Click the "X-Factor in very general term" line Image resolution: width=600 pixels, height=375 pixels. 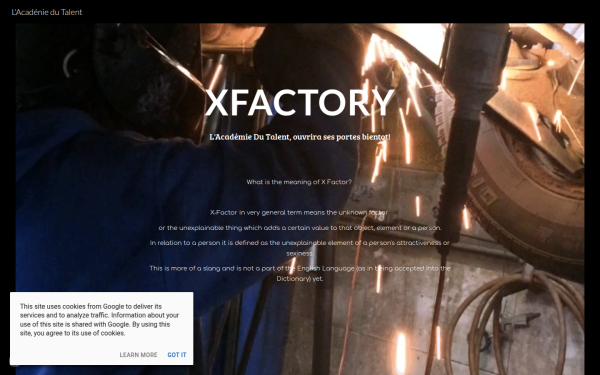tap(299, 212)
